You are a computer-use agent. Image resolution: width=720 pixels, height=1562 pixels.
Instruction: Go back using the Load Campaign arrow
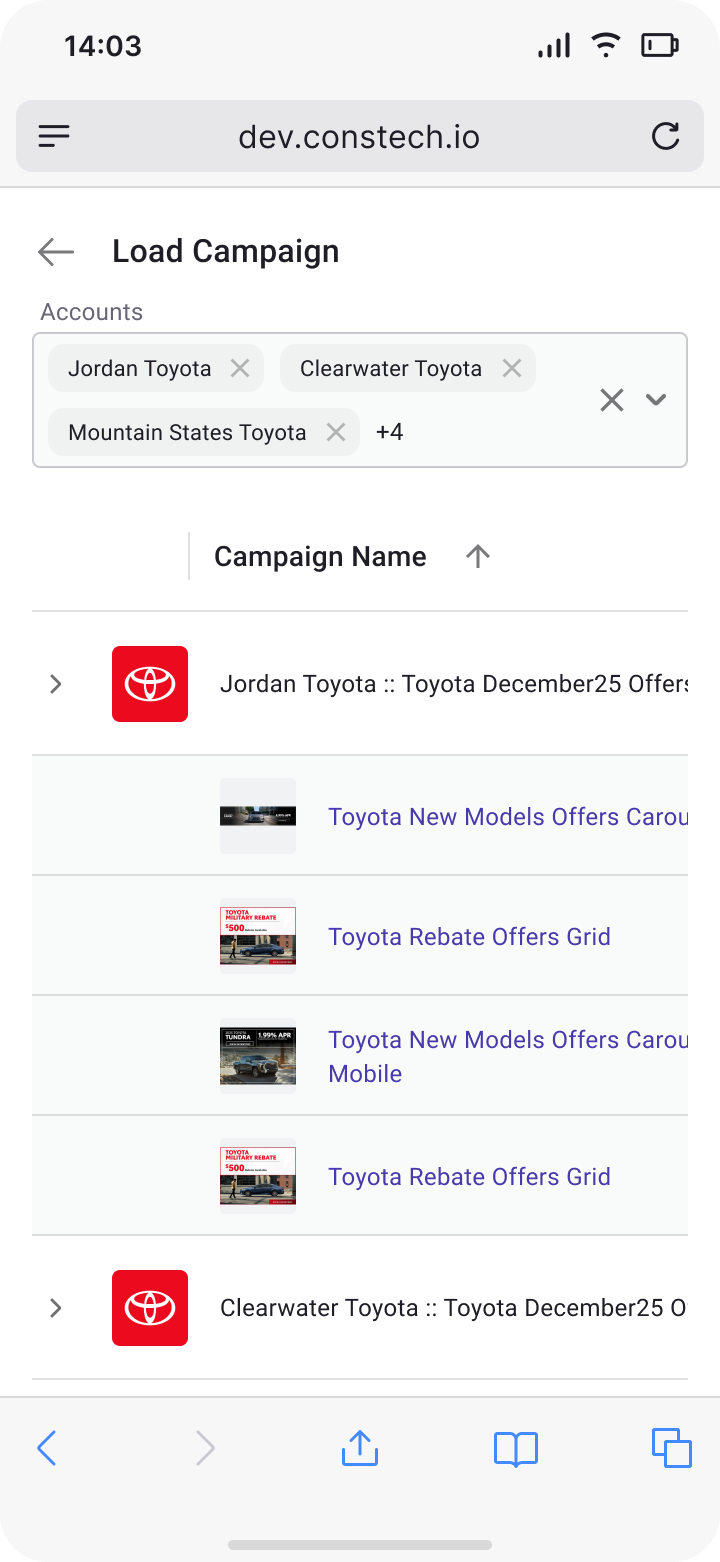point(56,252)
